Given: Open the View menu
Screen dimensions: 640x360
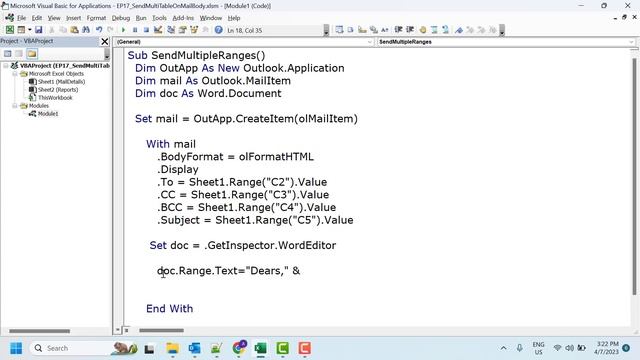Looking at the screenshot, I should [54, 18].
